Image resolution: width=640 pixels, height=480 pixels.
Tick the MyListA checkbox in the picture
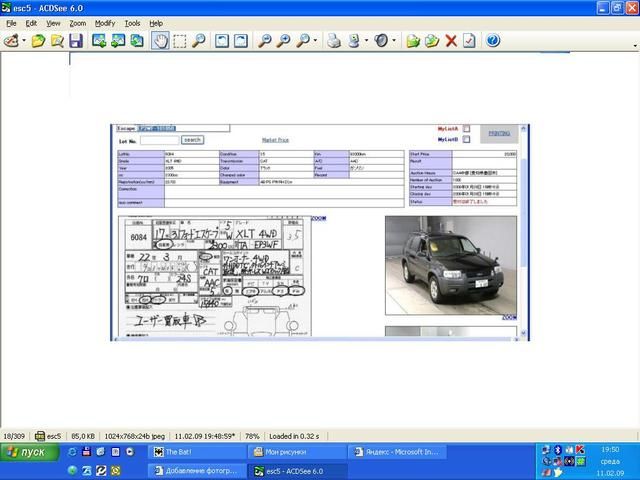[x=467, y=129]
